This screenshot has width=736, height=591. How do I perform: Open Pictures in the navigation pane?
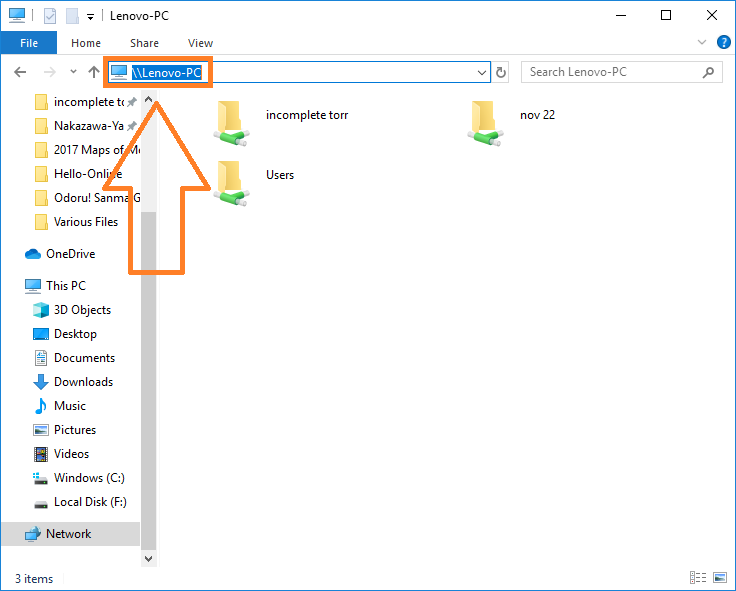pos(75,430)
